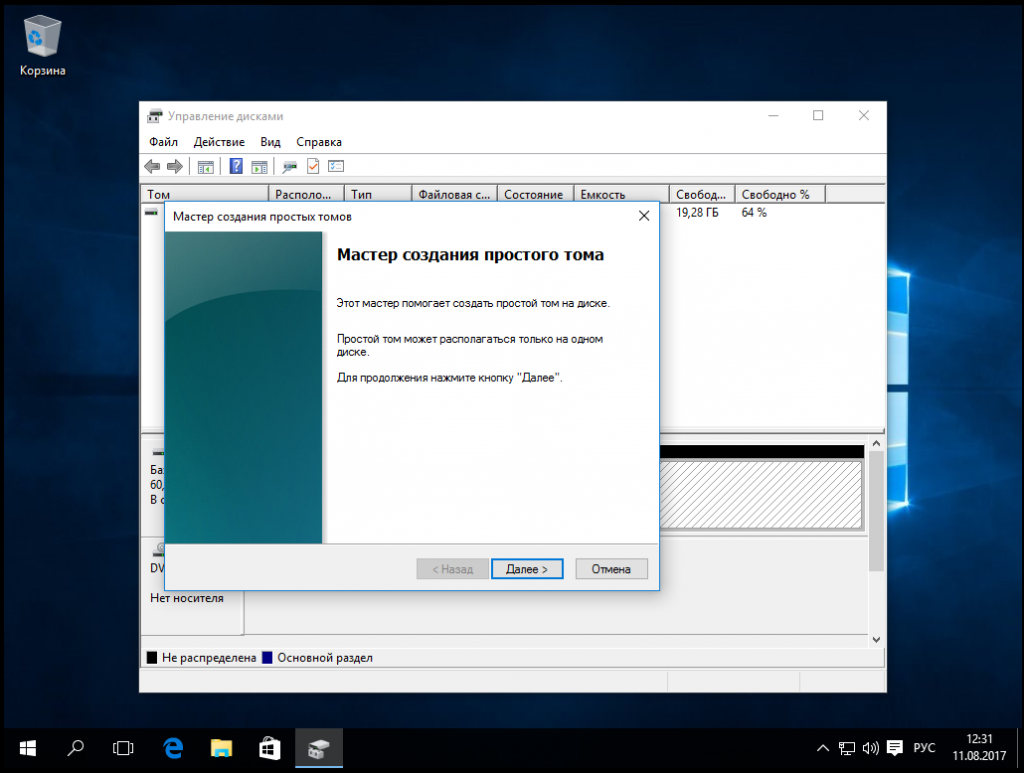Click the blue Help question mark icon
This screenshot has width=1024, height=773.
coord(237,166)
